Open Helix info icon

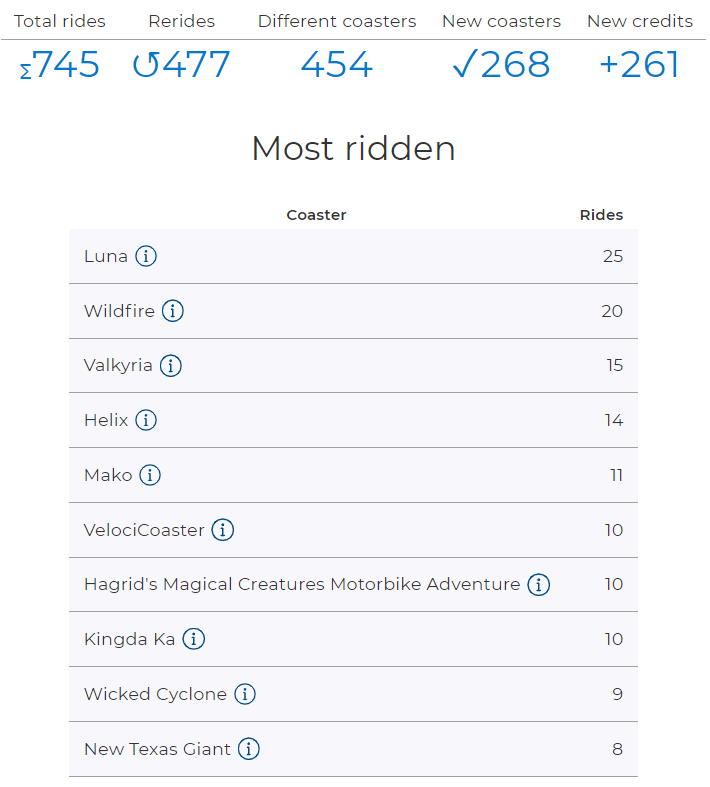point(146,420)
